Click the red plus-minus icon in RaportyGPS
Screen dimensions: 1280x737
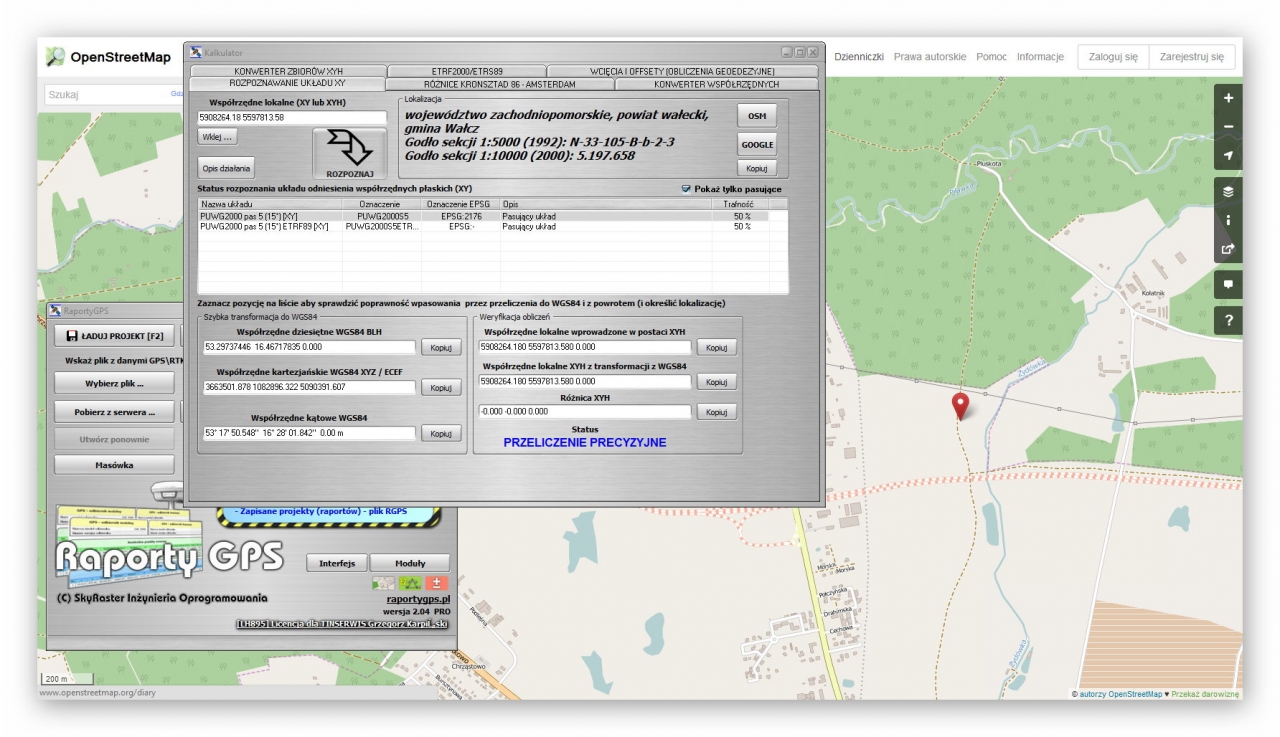pos(437,583)
